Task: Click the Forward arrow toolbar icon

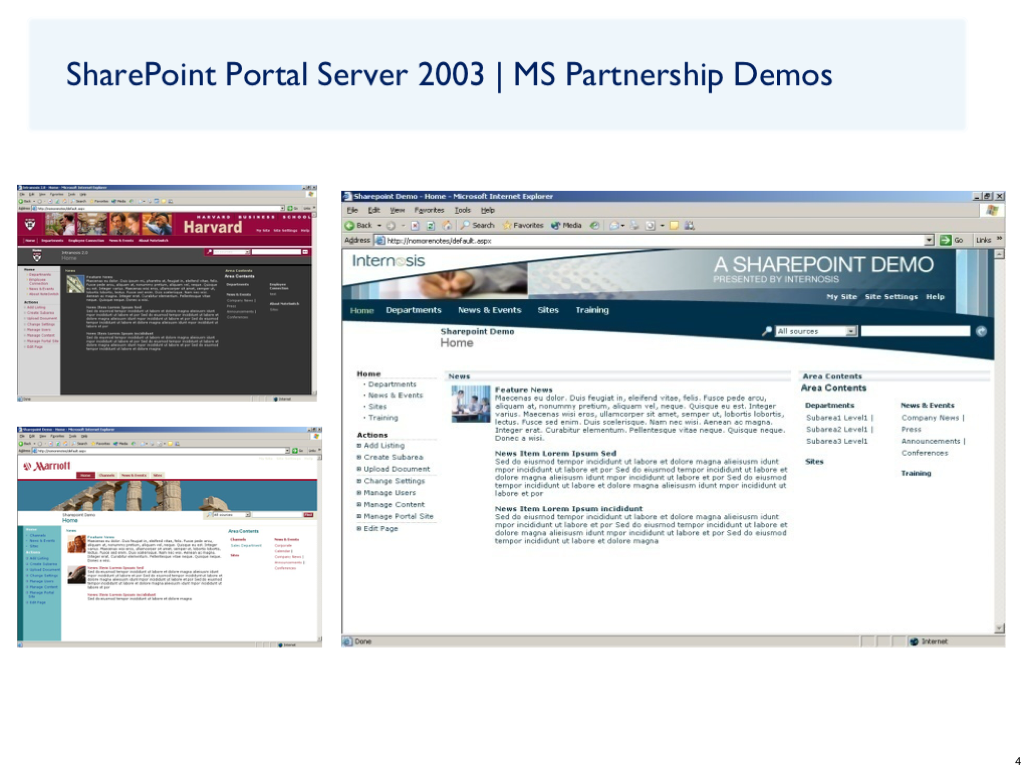Action: [391, 225]
